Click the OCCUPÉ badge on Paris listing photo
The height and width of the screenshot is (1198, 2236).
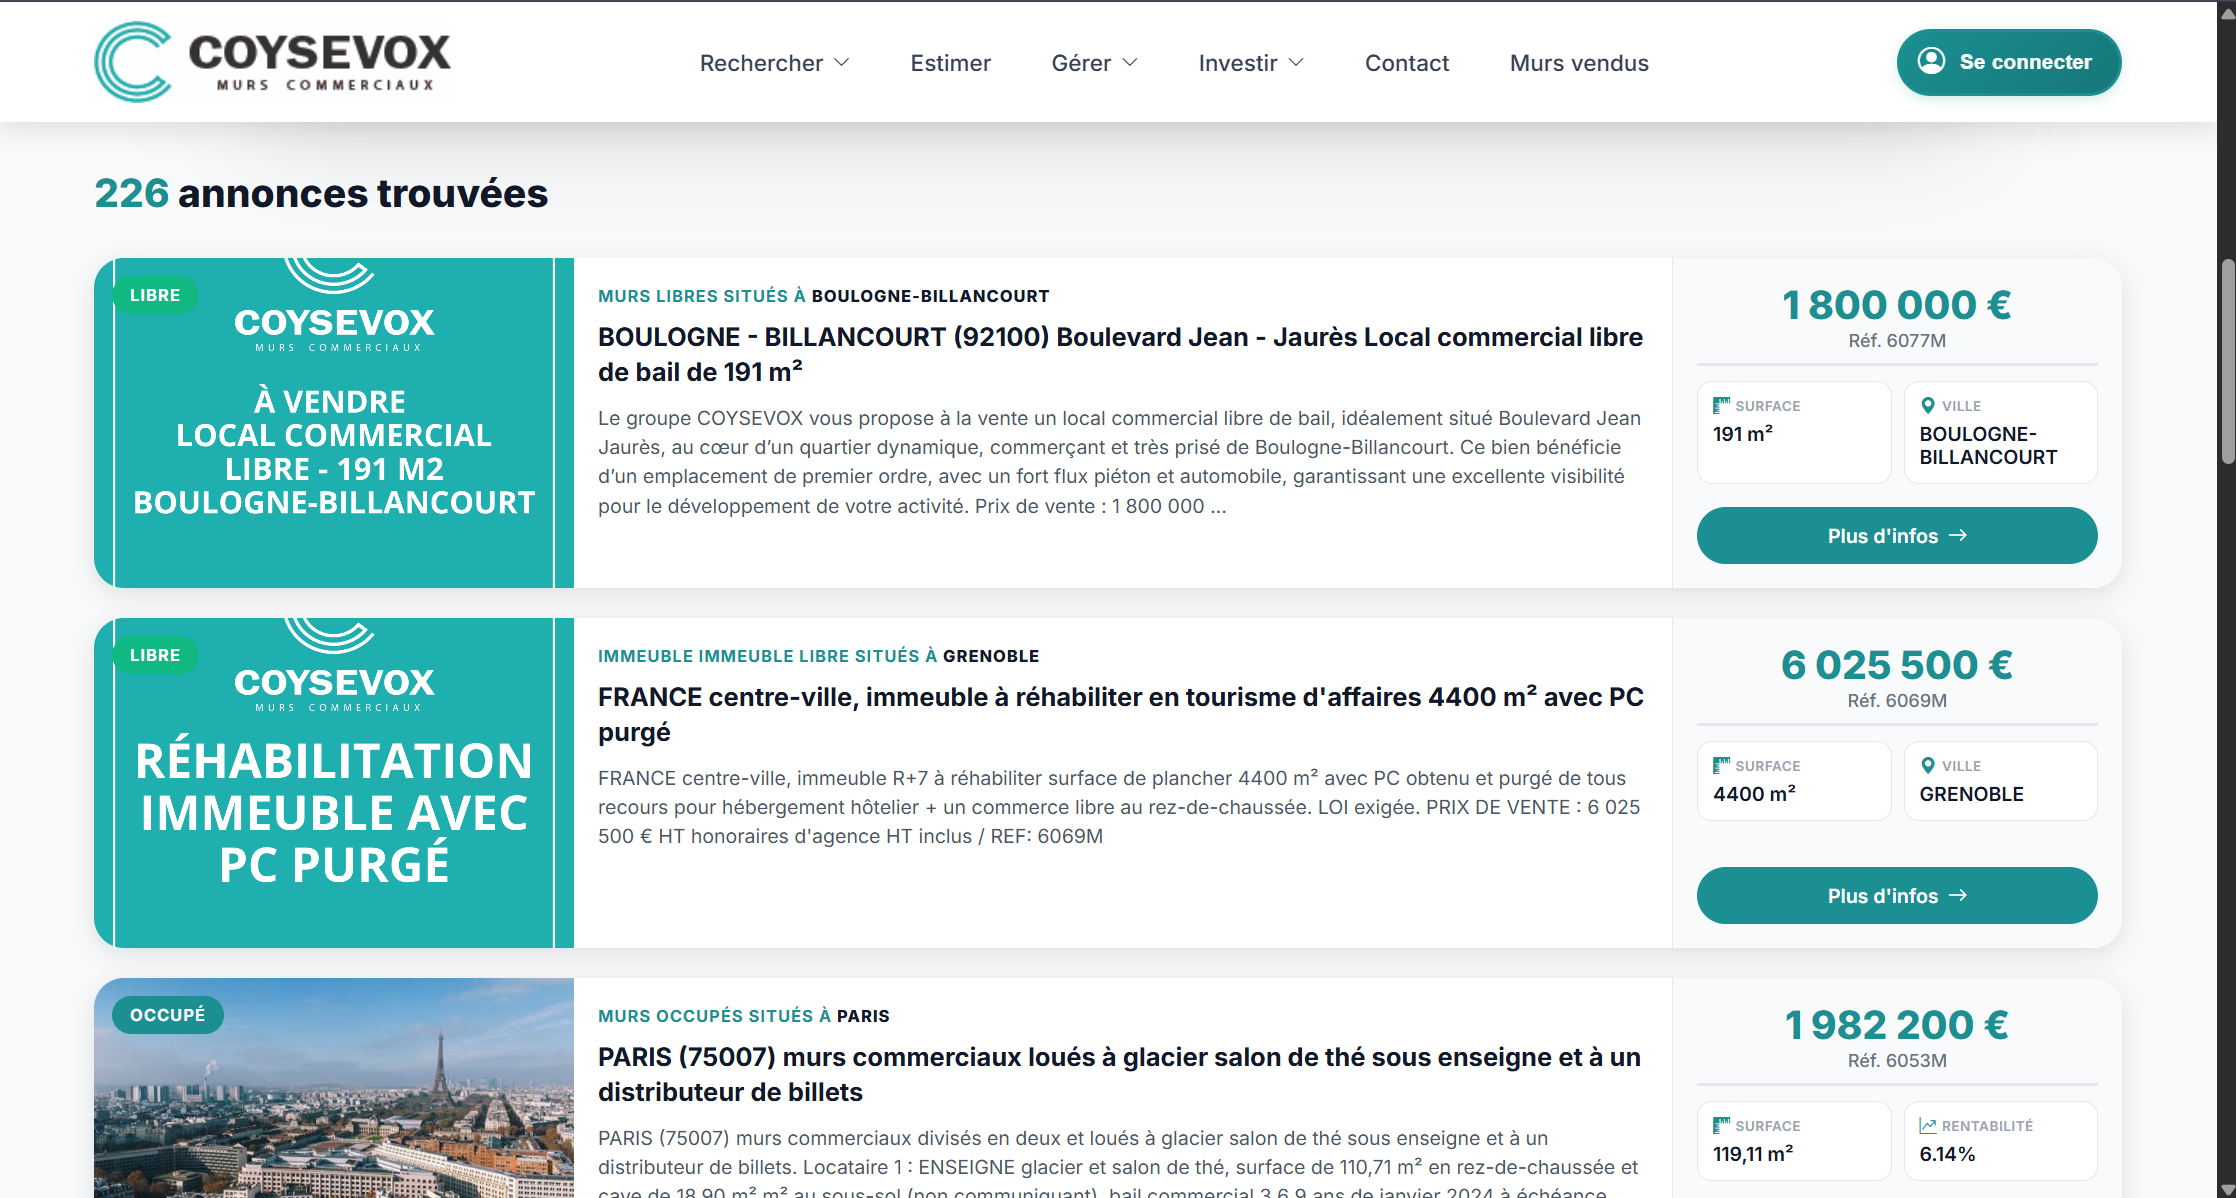167,1015
